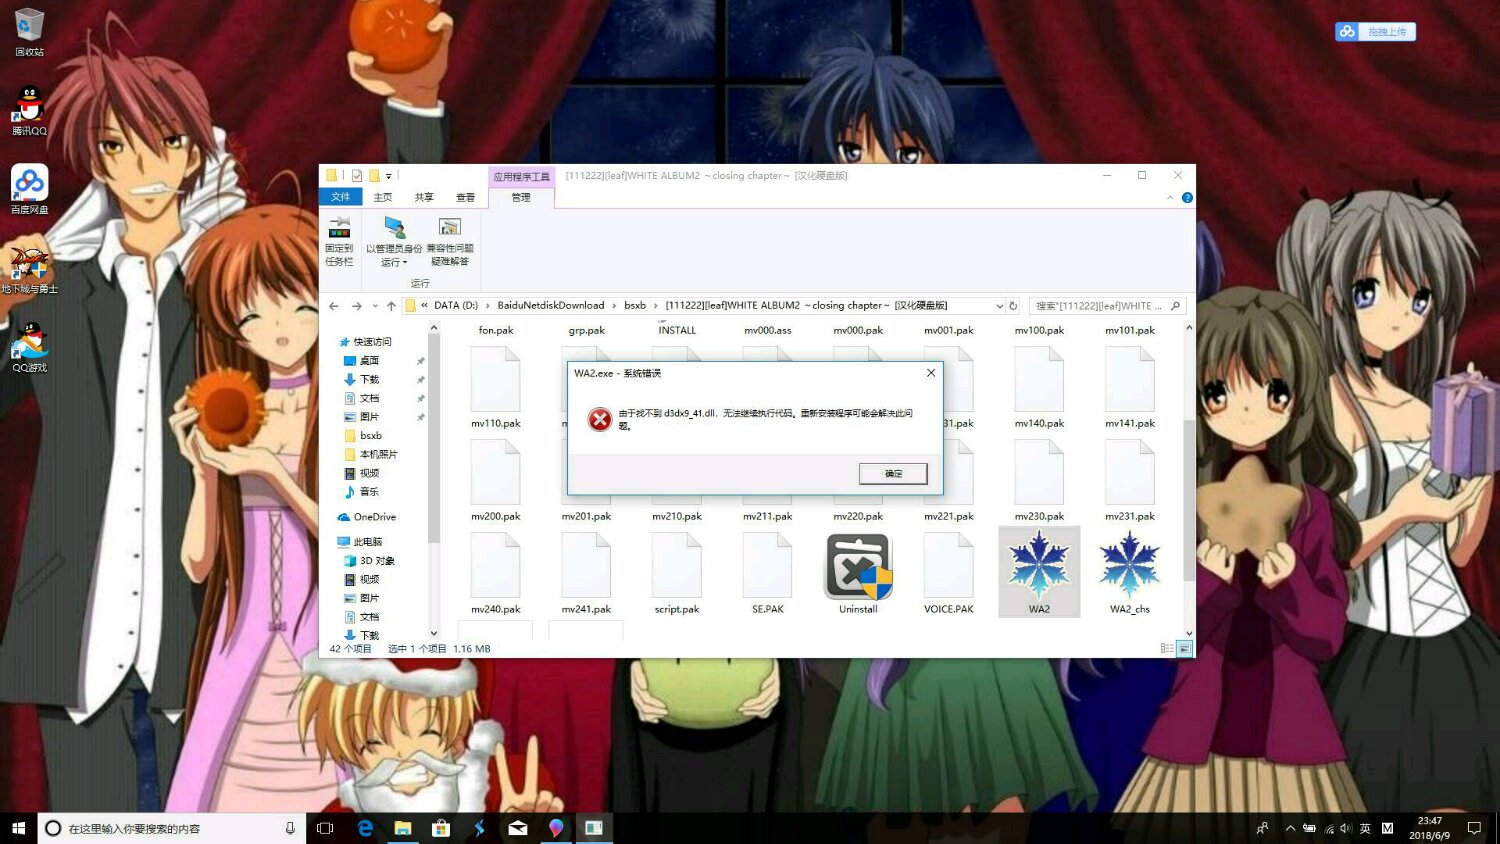The image size is (1500, 844).
Task: Switch to the Share ribbon tab
Action: click(x=424, y=197)
